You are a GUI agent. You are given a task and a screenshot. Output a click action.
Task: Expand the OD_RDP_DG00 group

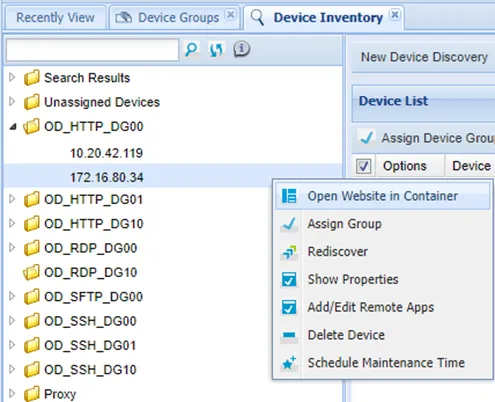tap(12, 248)
